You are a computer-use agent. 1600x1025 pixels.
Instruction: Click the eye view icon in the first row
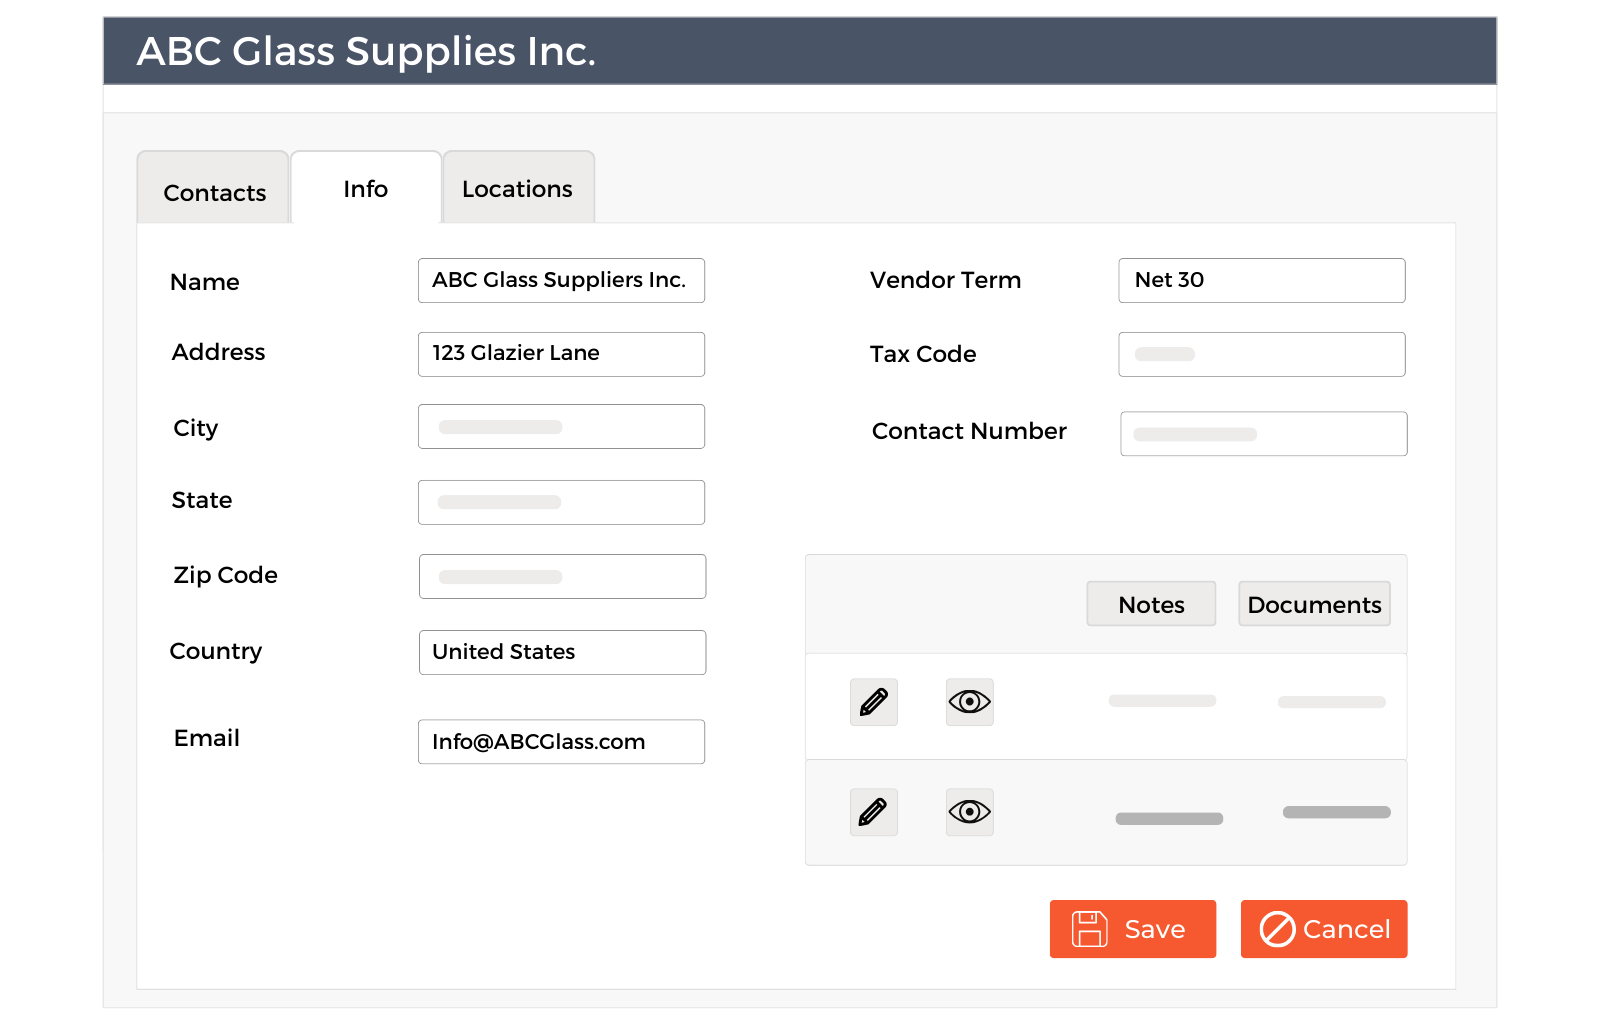point(969,702)
